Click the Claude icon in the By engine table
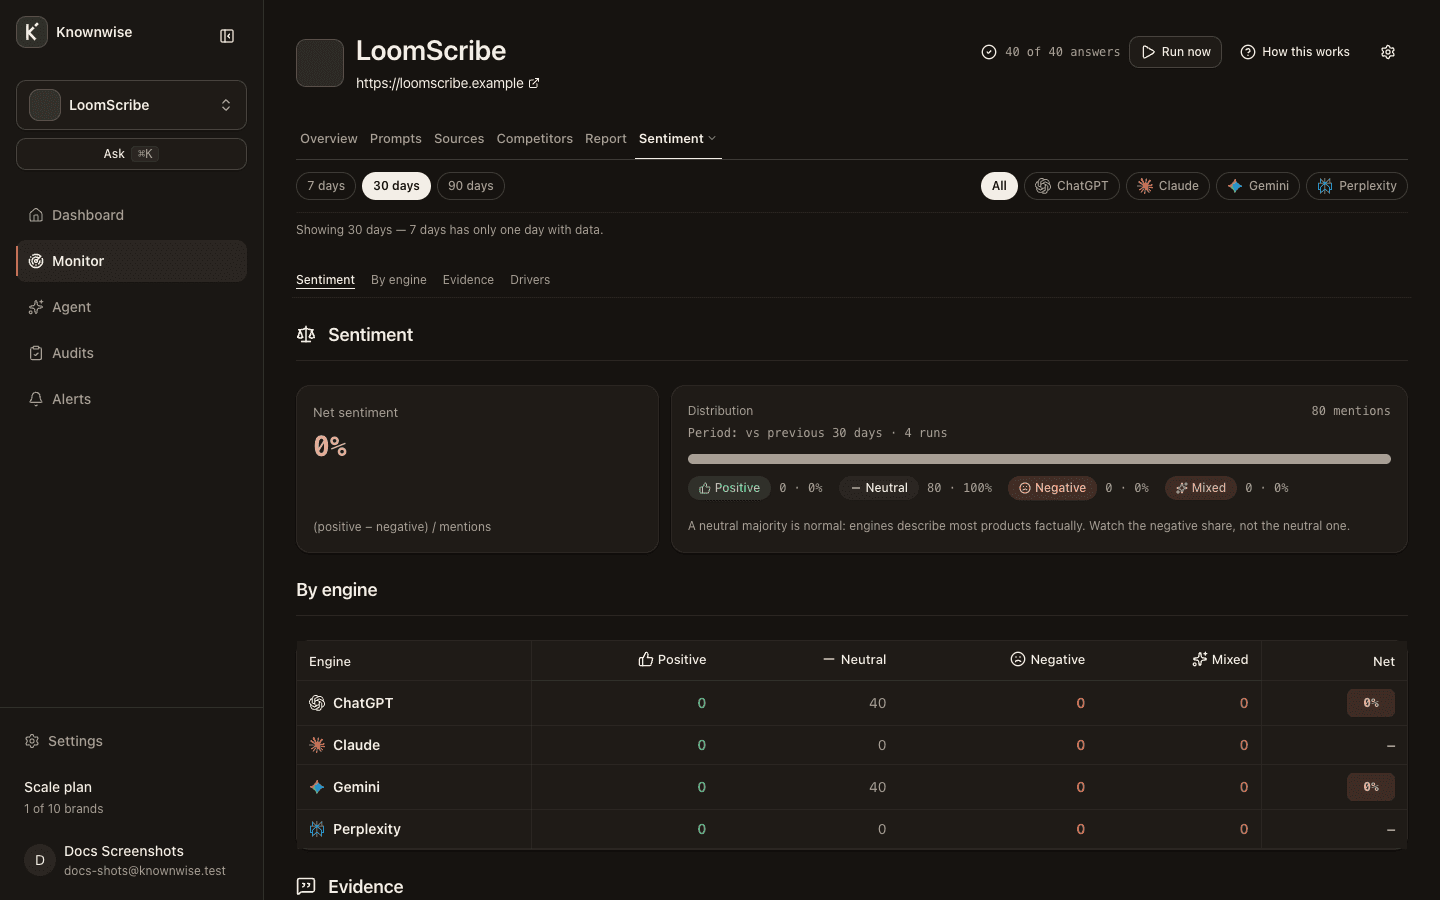 (317, 745)
